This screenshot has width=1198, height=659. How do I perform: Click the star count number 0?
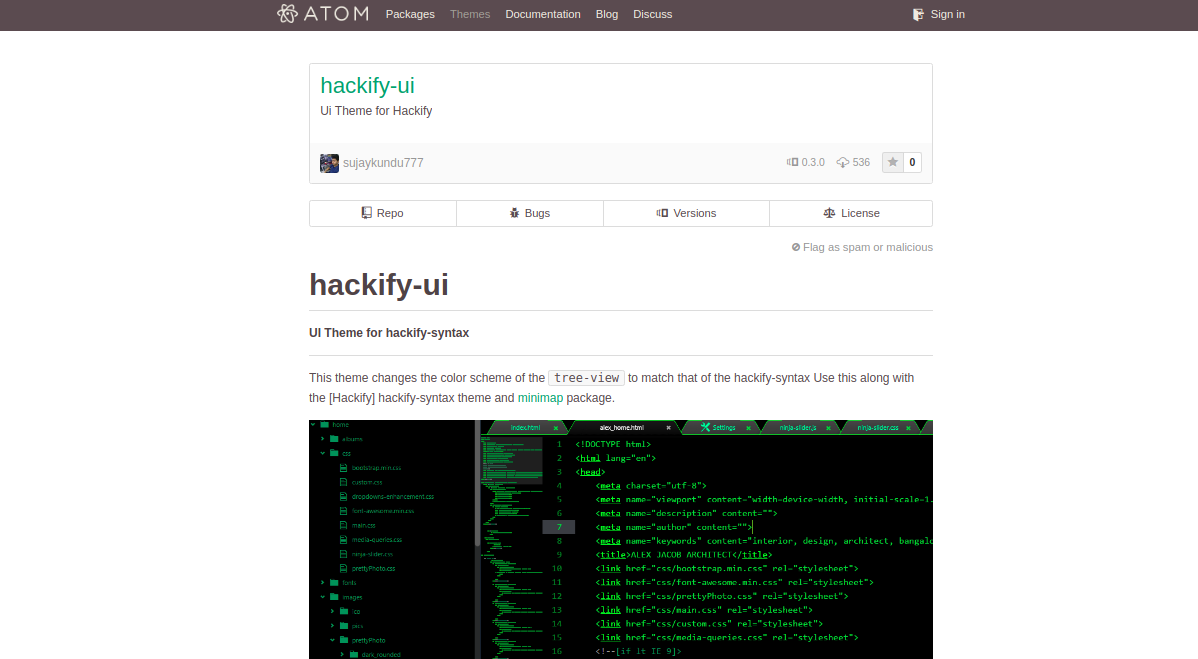tap(912, 163)
